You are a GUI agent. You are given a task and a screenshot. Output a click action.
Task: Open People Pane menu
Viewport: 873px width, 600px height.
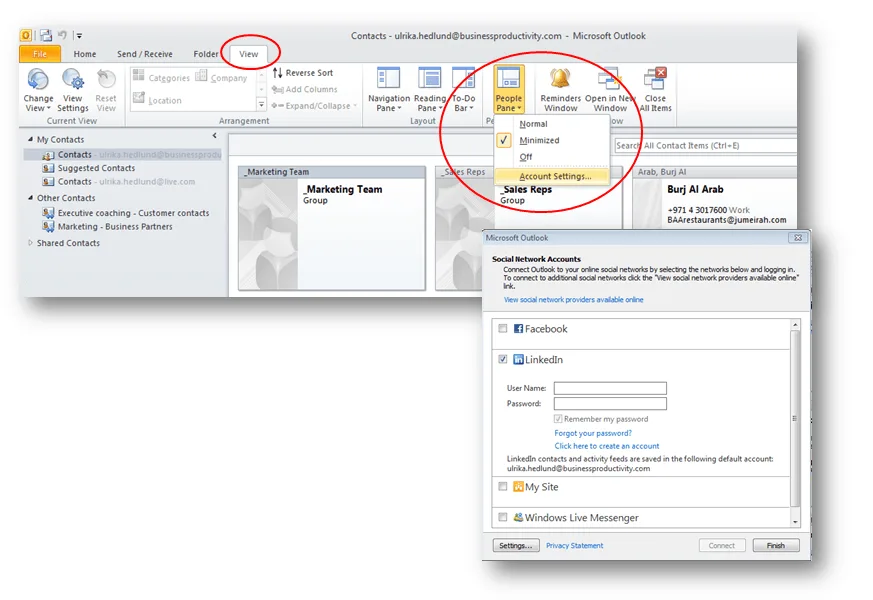tap(509, 90)
